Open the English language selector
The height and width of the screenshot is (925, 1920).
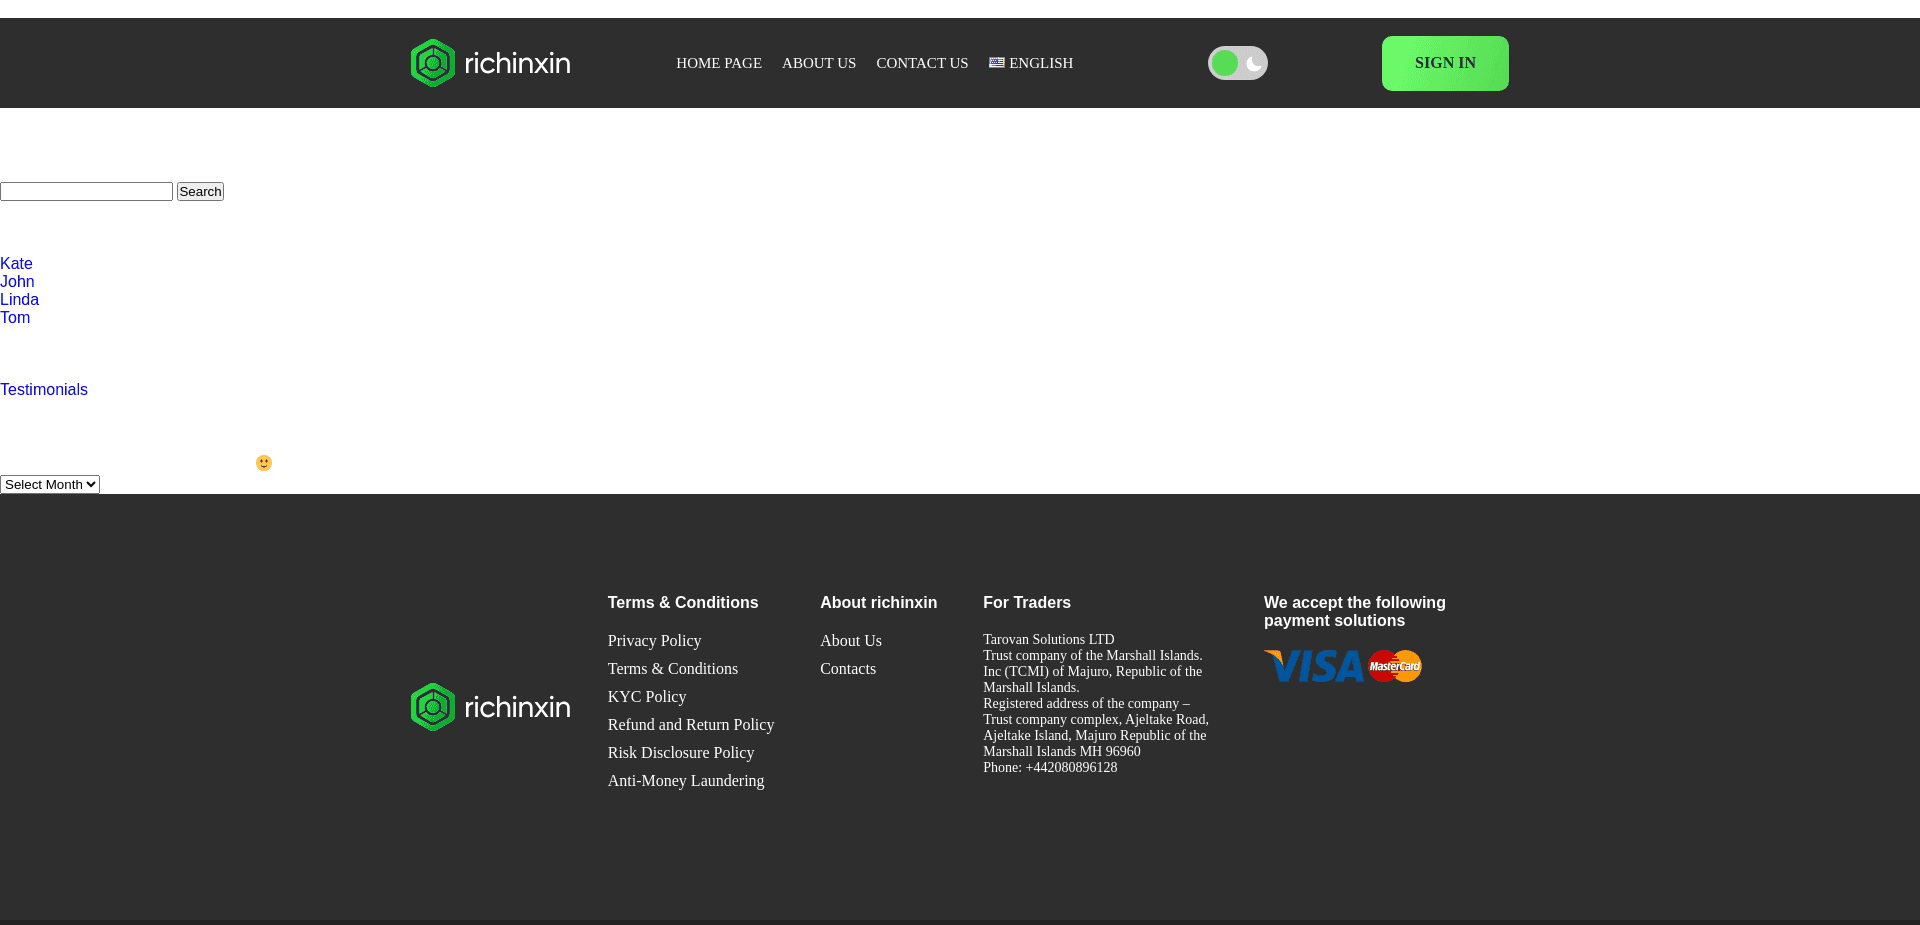coord(1031,63)
